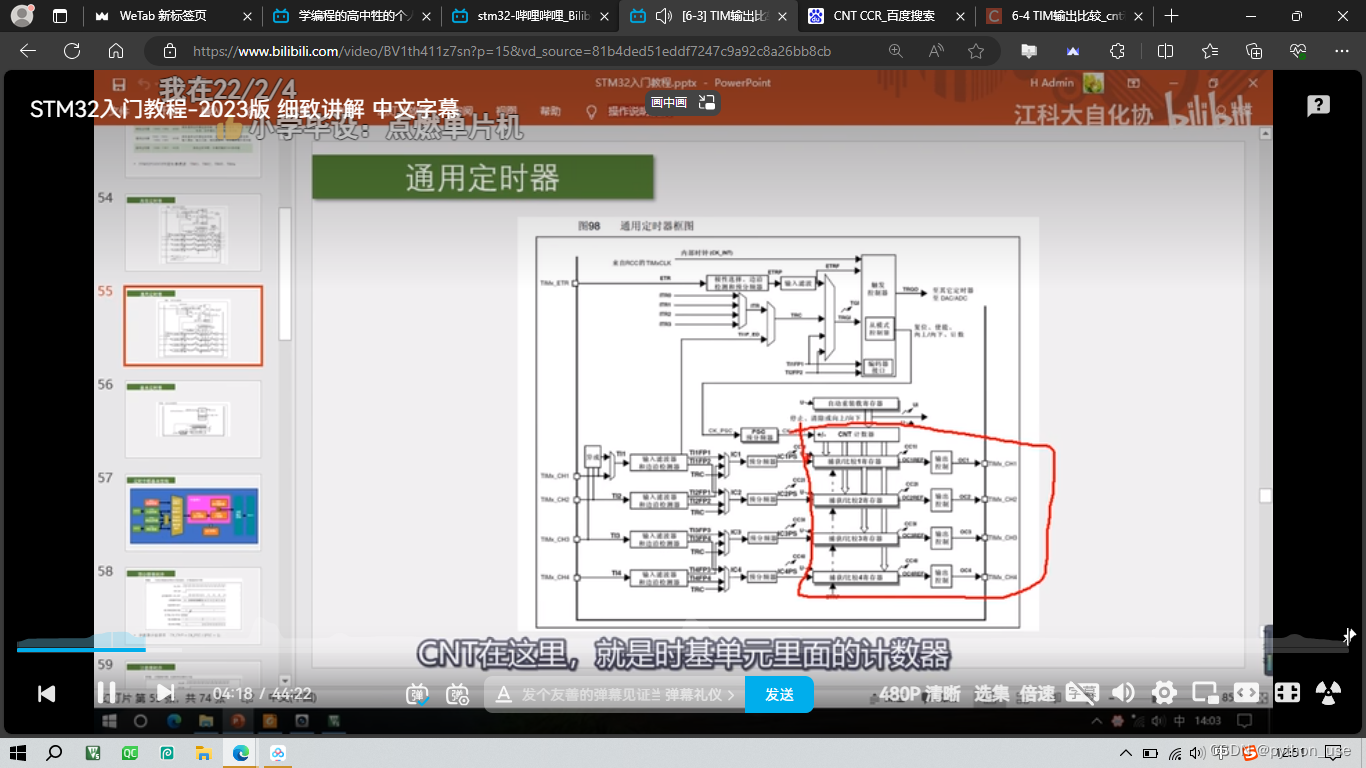Close the CNT CCR_百度搜索 tab

pos(960,16)
